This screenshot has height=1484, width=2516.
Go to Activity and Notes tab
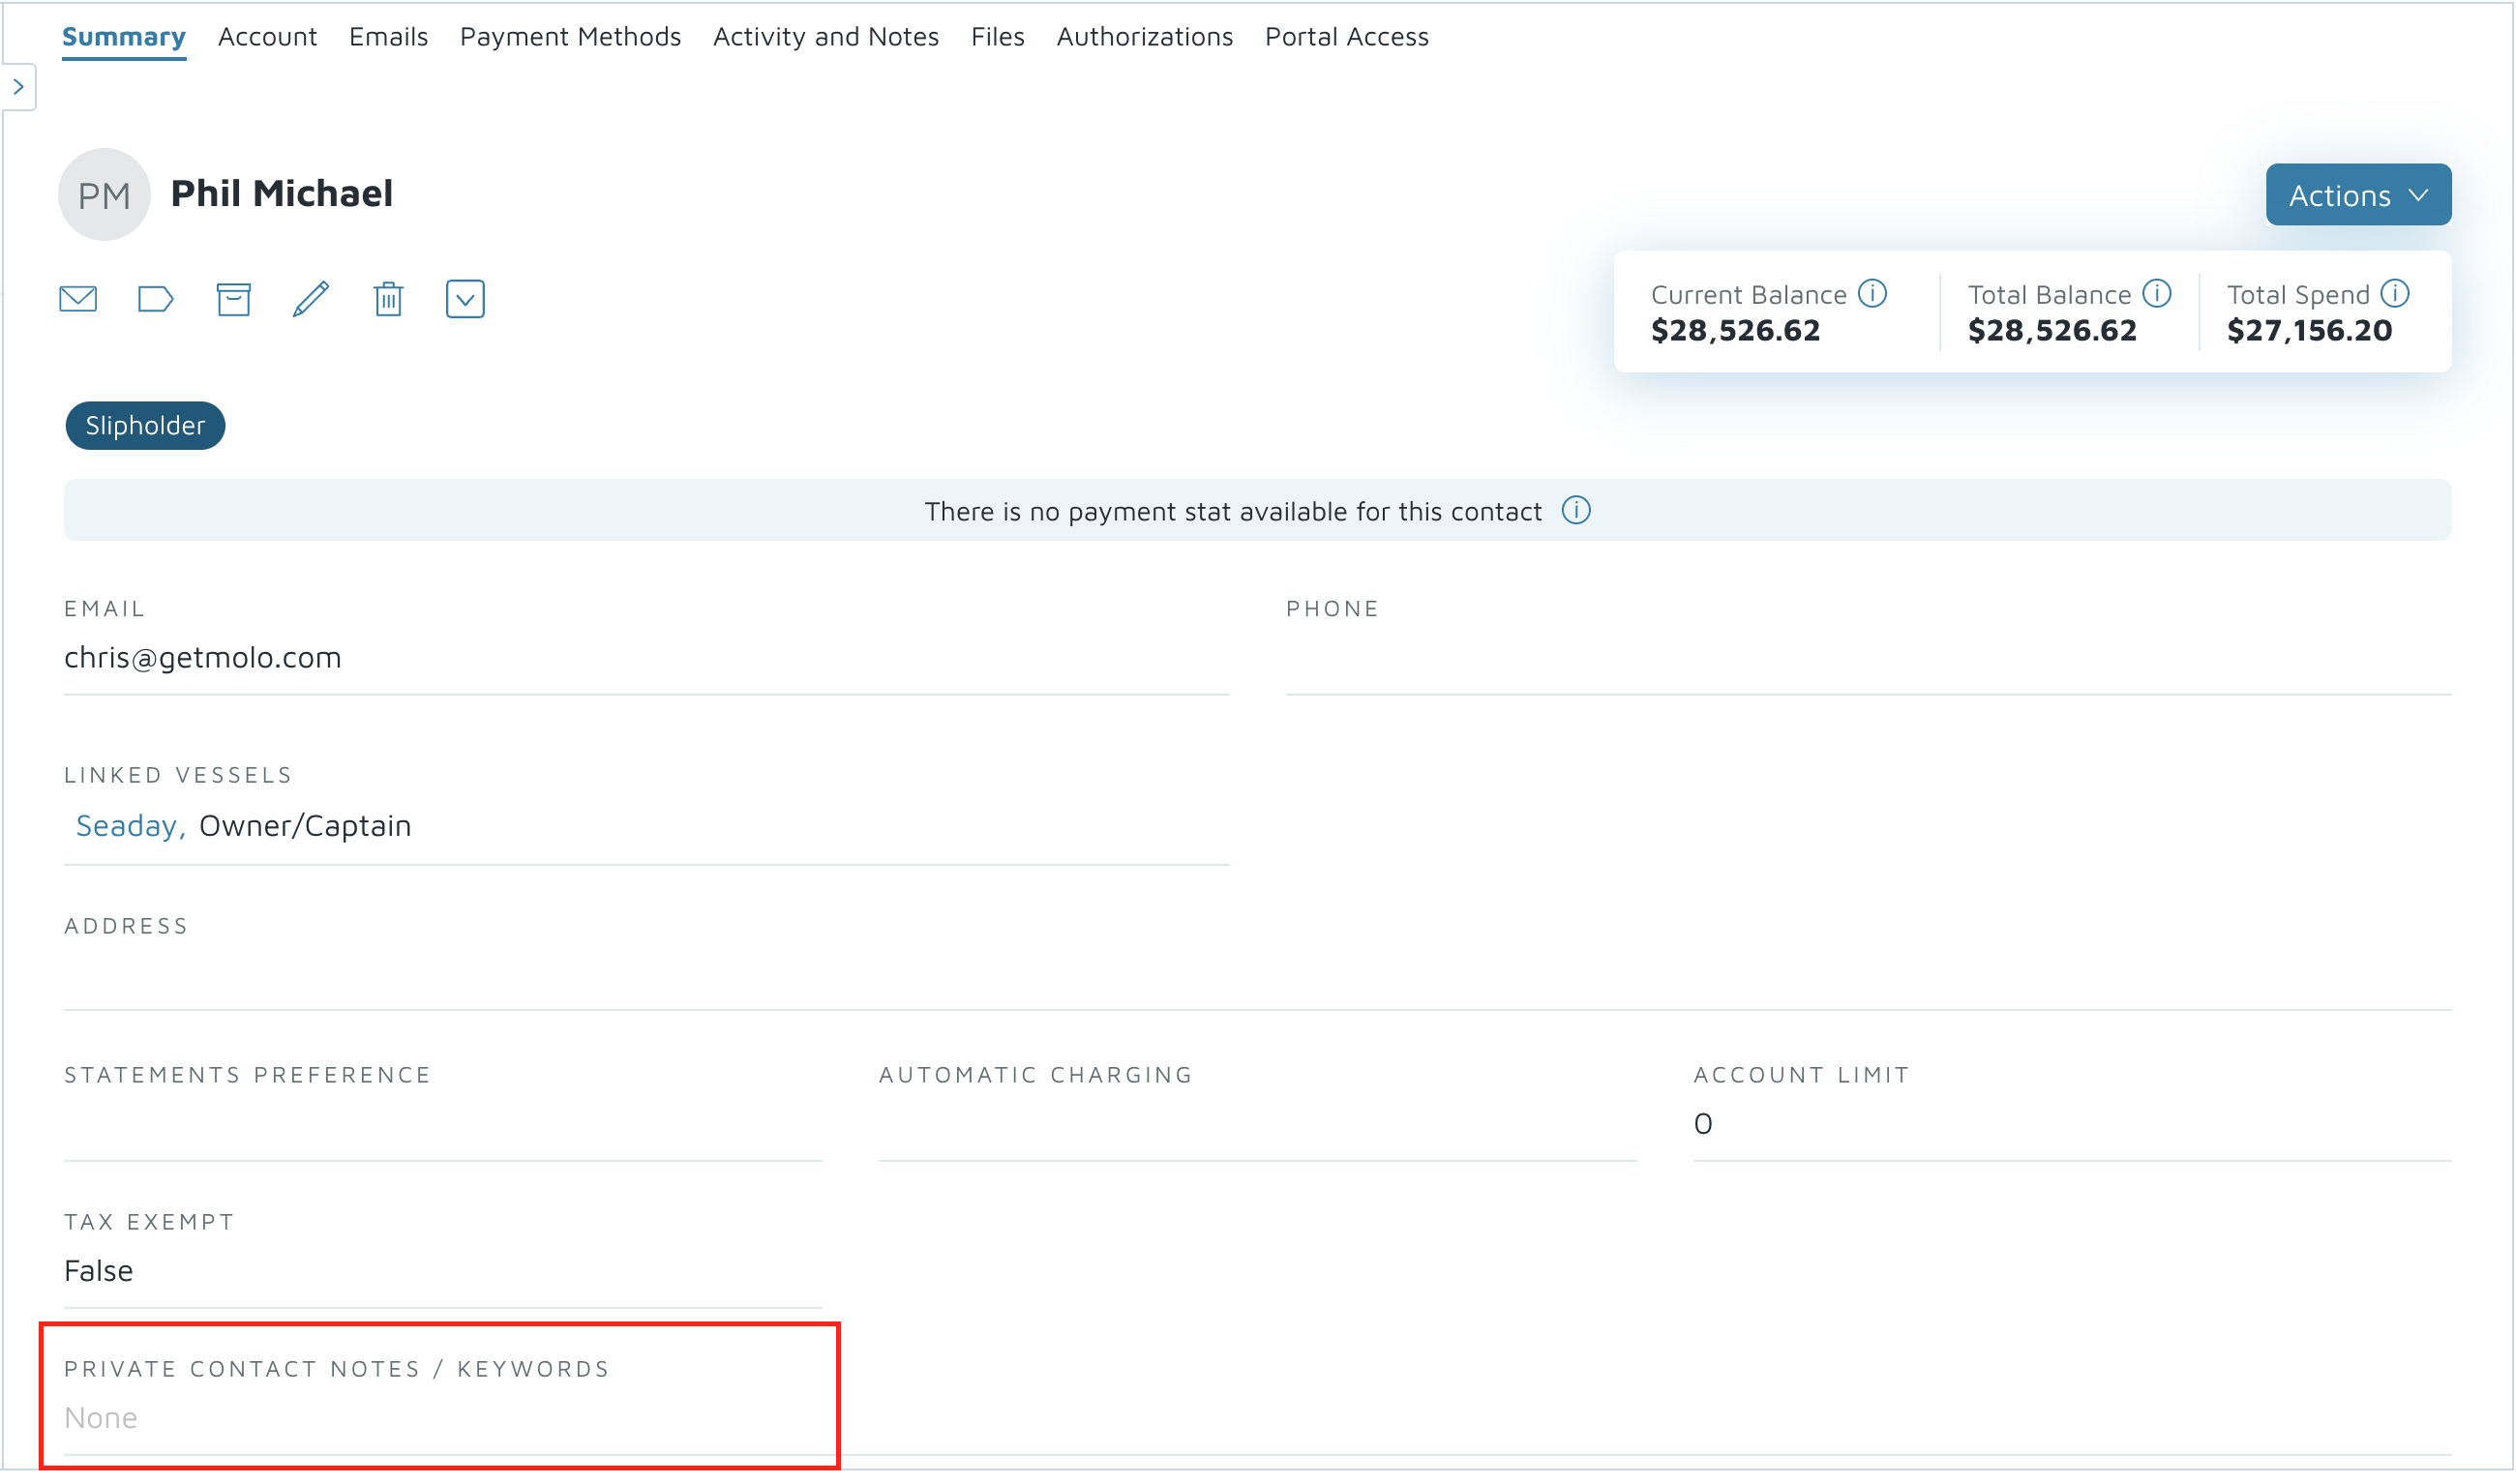coord(826,37)
